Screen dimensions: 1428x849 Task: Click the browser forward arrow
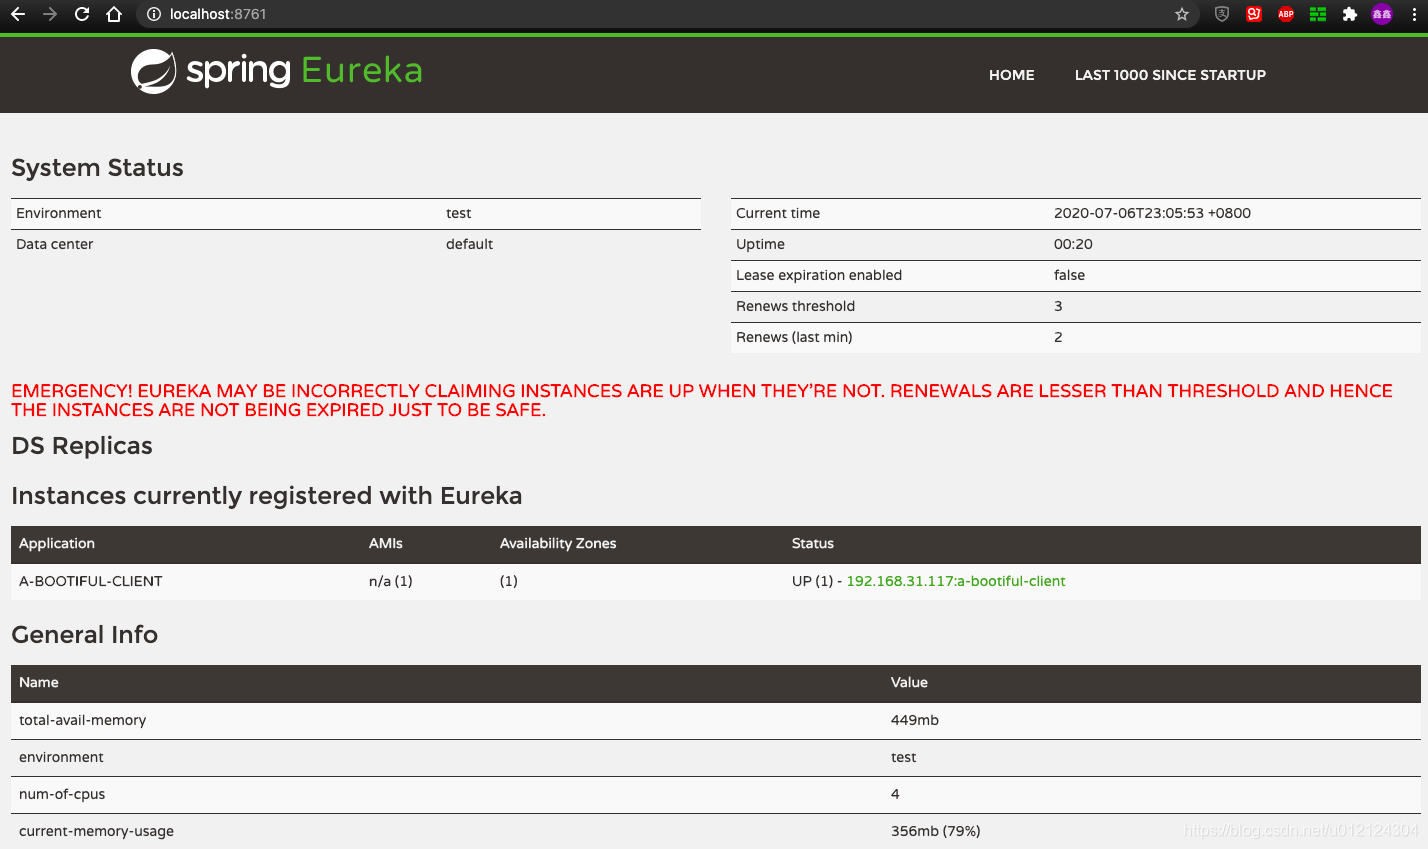(x=50, y=14)
